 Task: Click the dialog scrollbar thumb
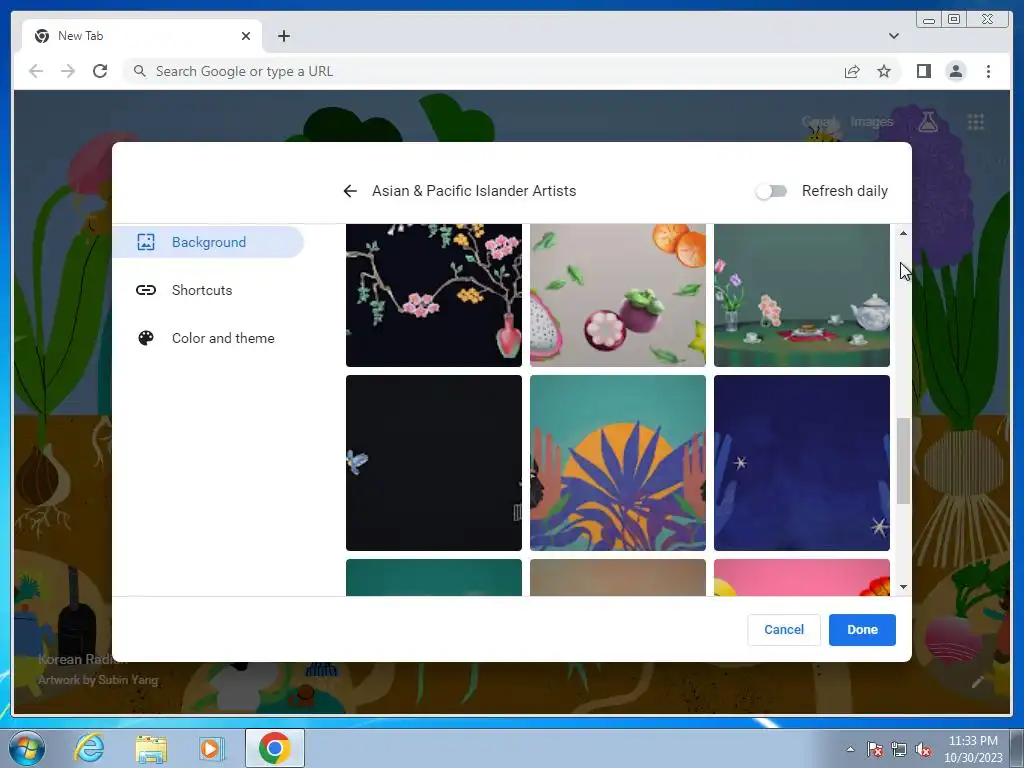(x=903, y=461)
